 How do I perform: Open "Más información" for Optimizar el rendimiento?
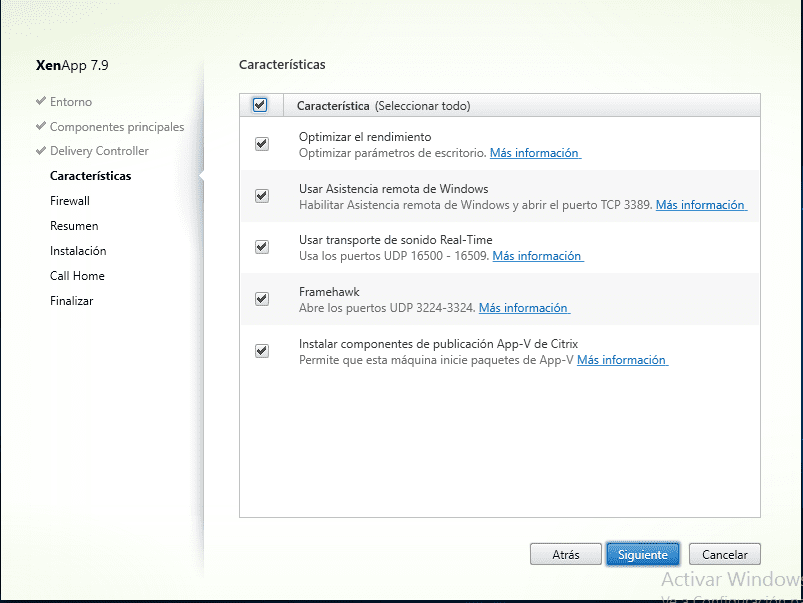[x=534, y=152]
